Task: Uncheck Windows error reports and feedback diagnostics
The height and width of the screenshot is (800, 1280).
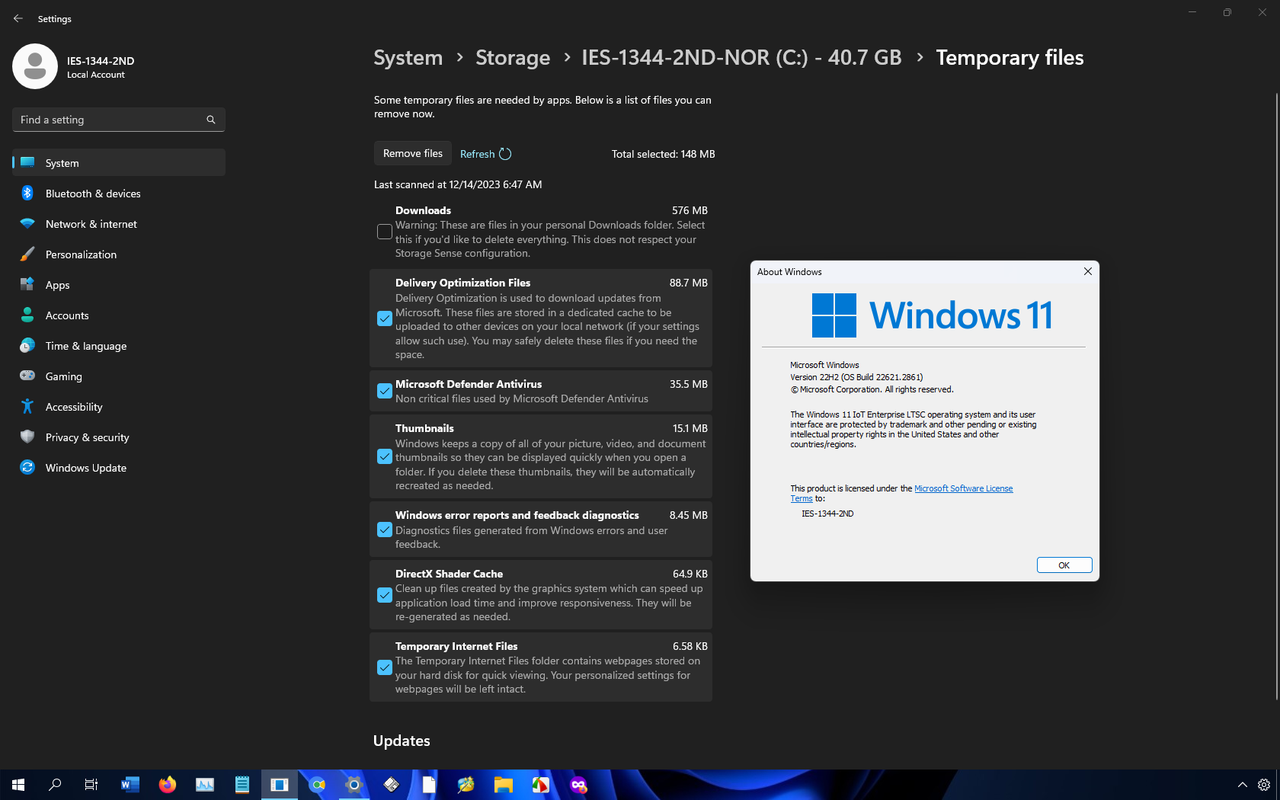Action: pyautogui.click(x=384, y=530)
